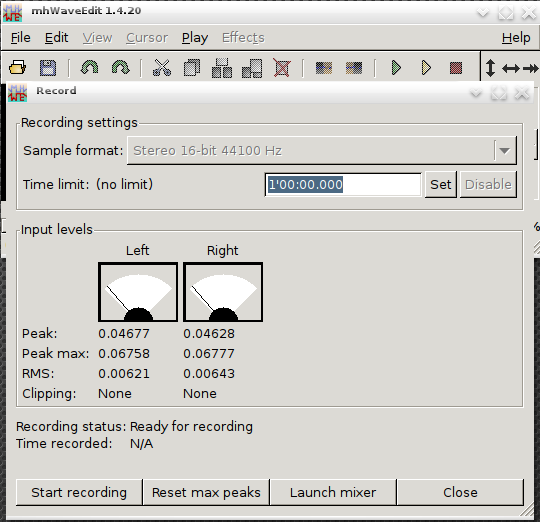Expand the Sample format dropdown arrow
Screen dimensions: 540x522
pos(505,150)
